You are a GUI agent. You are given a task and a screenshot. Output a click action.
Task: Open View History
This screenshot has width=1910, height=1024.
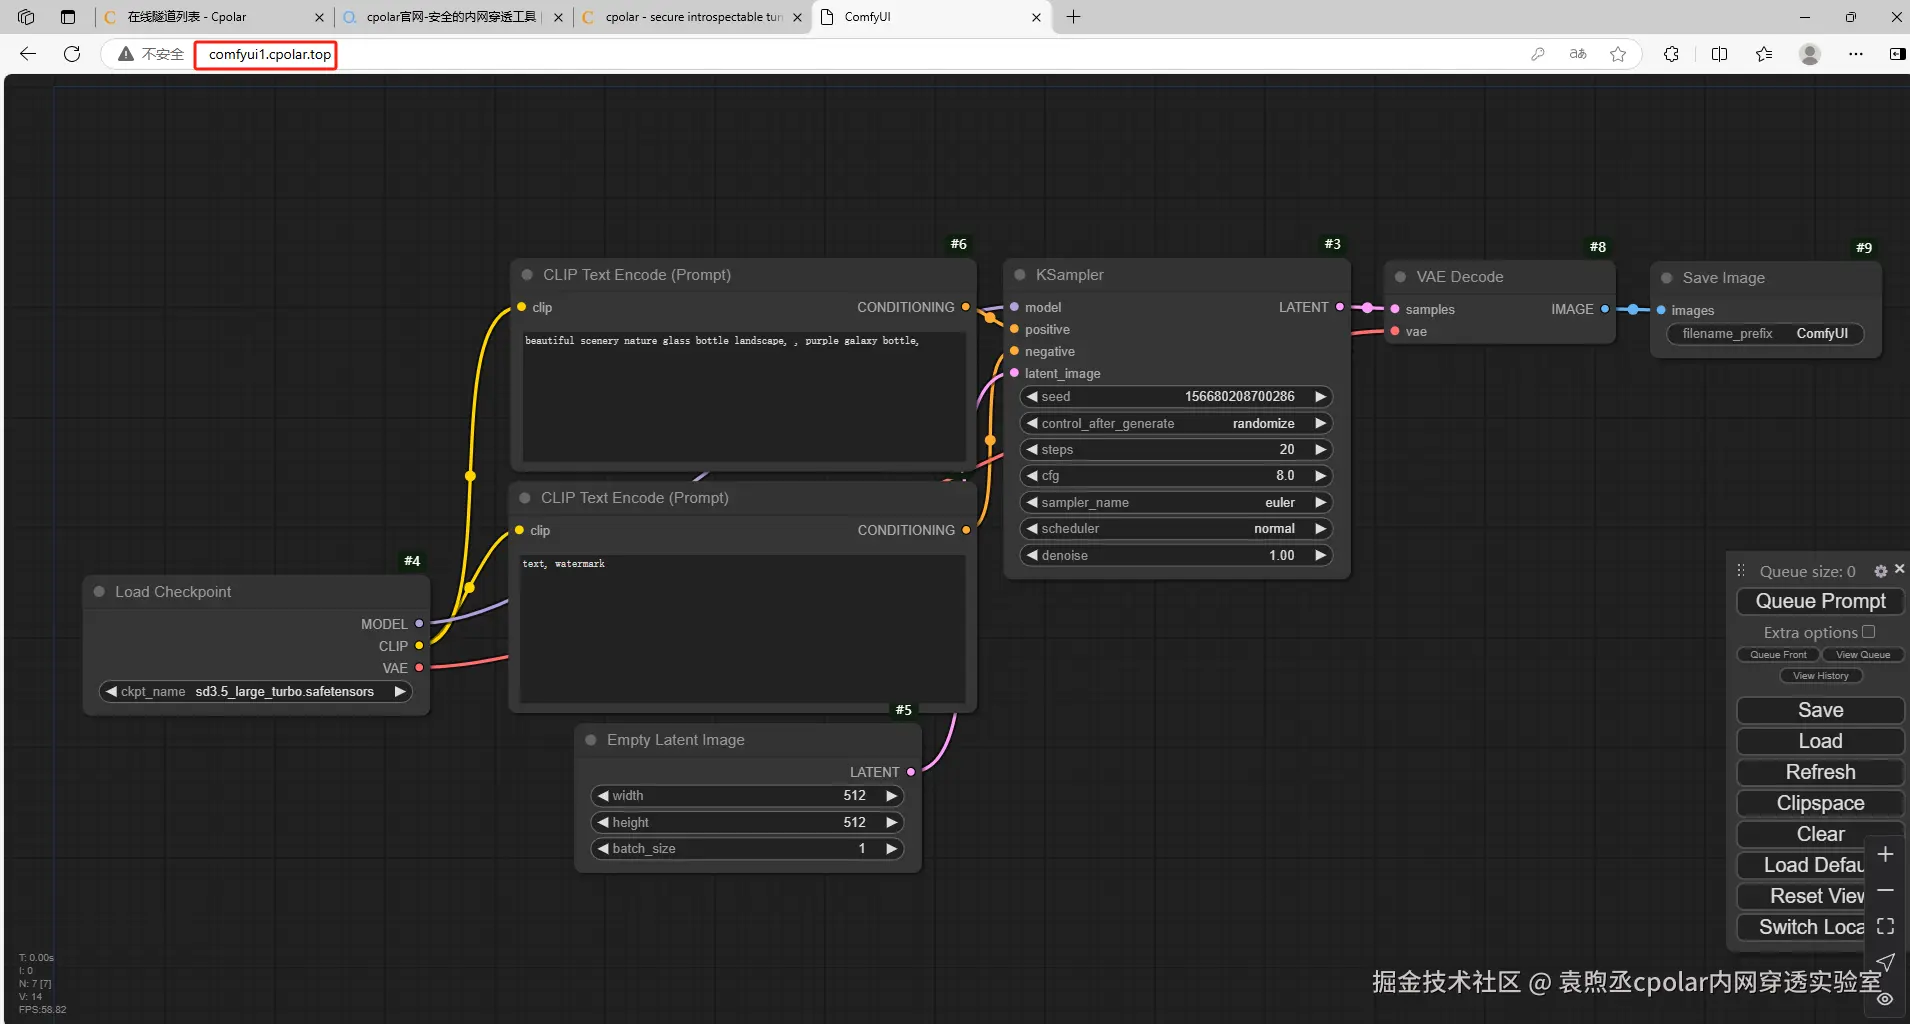click(1820, 676)
